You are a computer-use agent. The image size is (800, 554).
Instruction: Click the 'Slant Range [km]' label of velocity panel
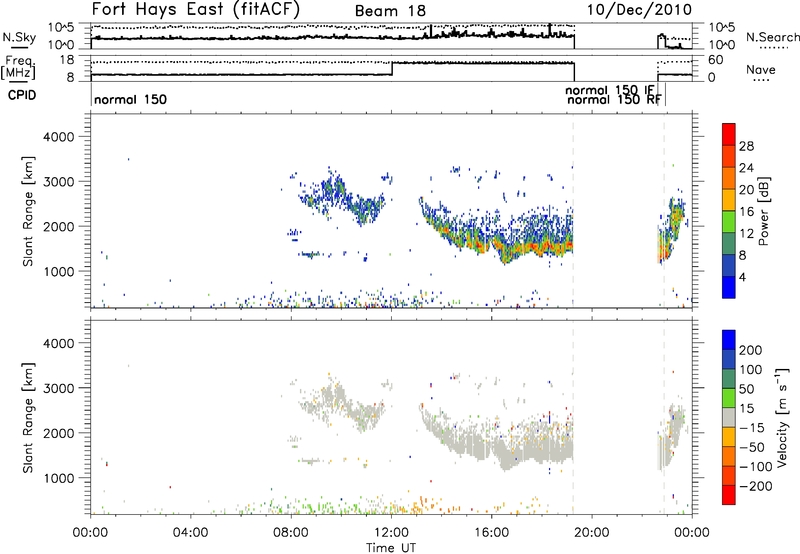(x=28, y=417)
